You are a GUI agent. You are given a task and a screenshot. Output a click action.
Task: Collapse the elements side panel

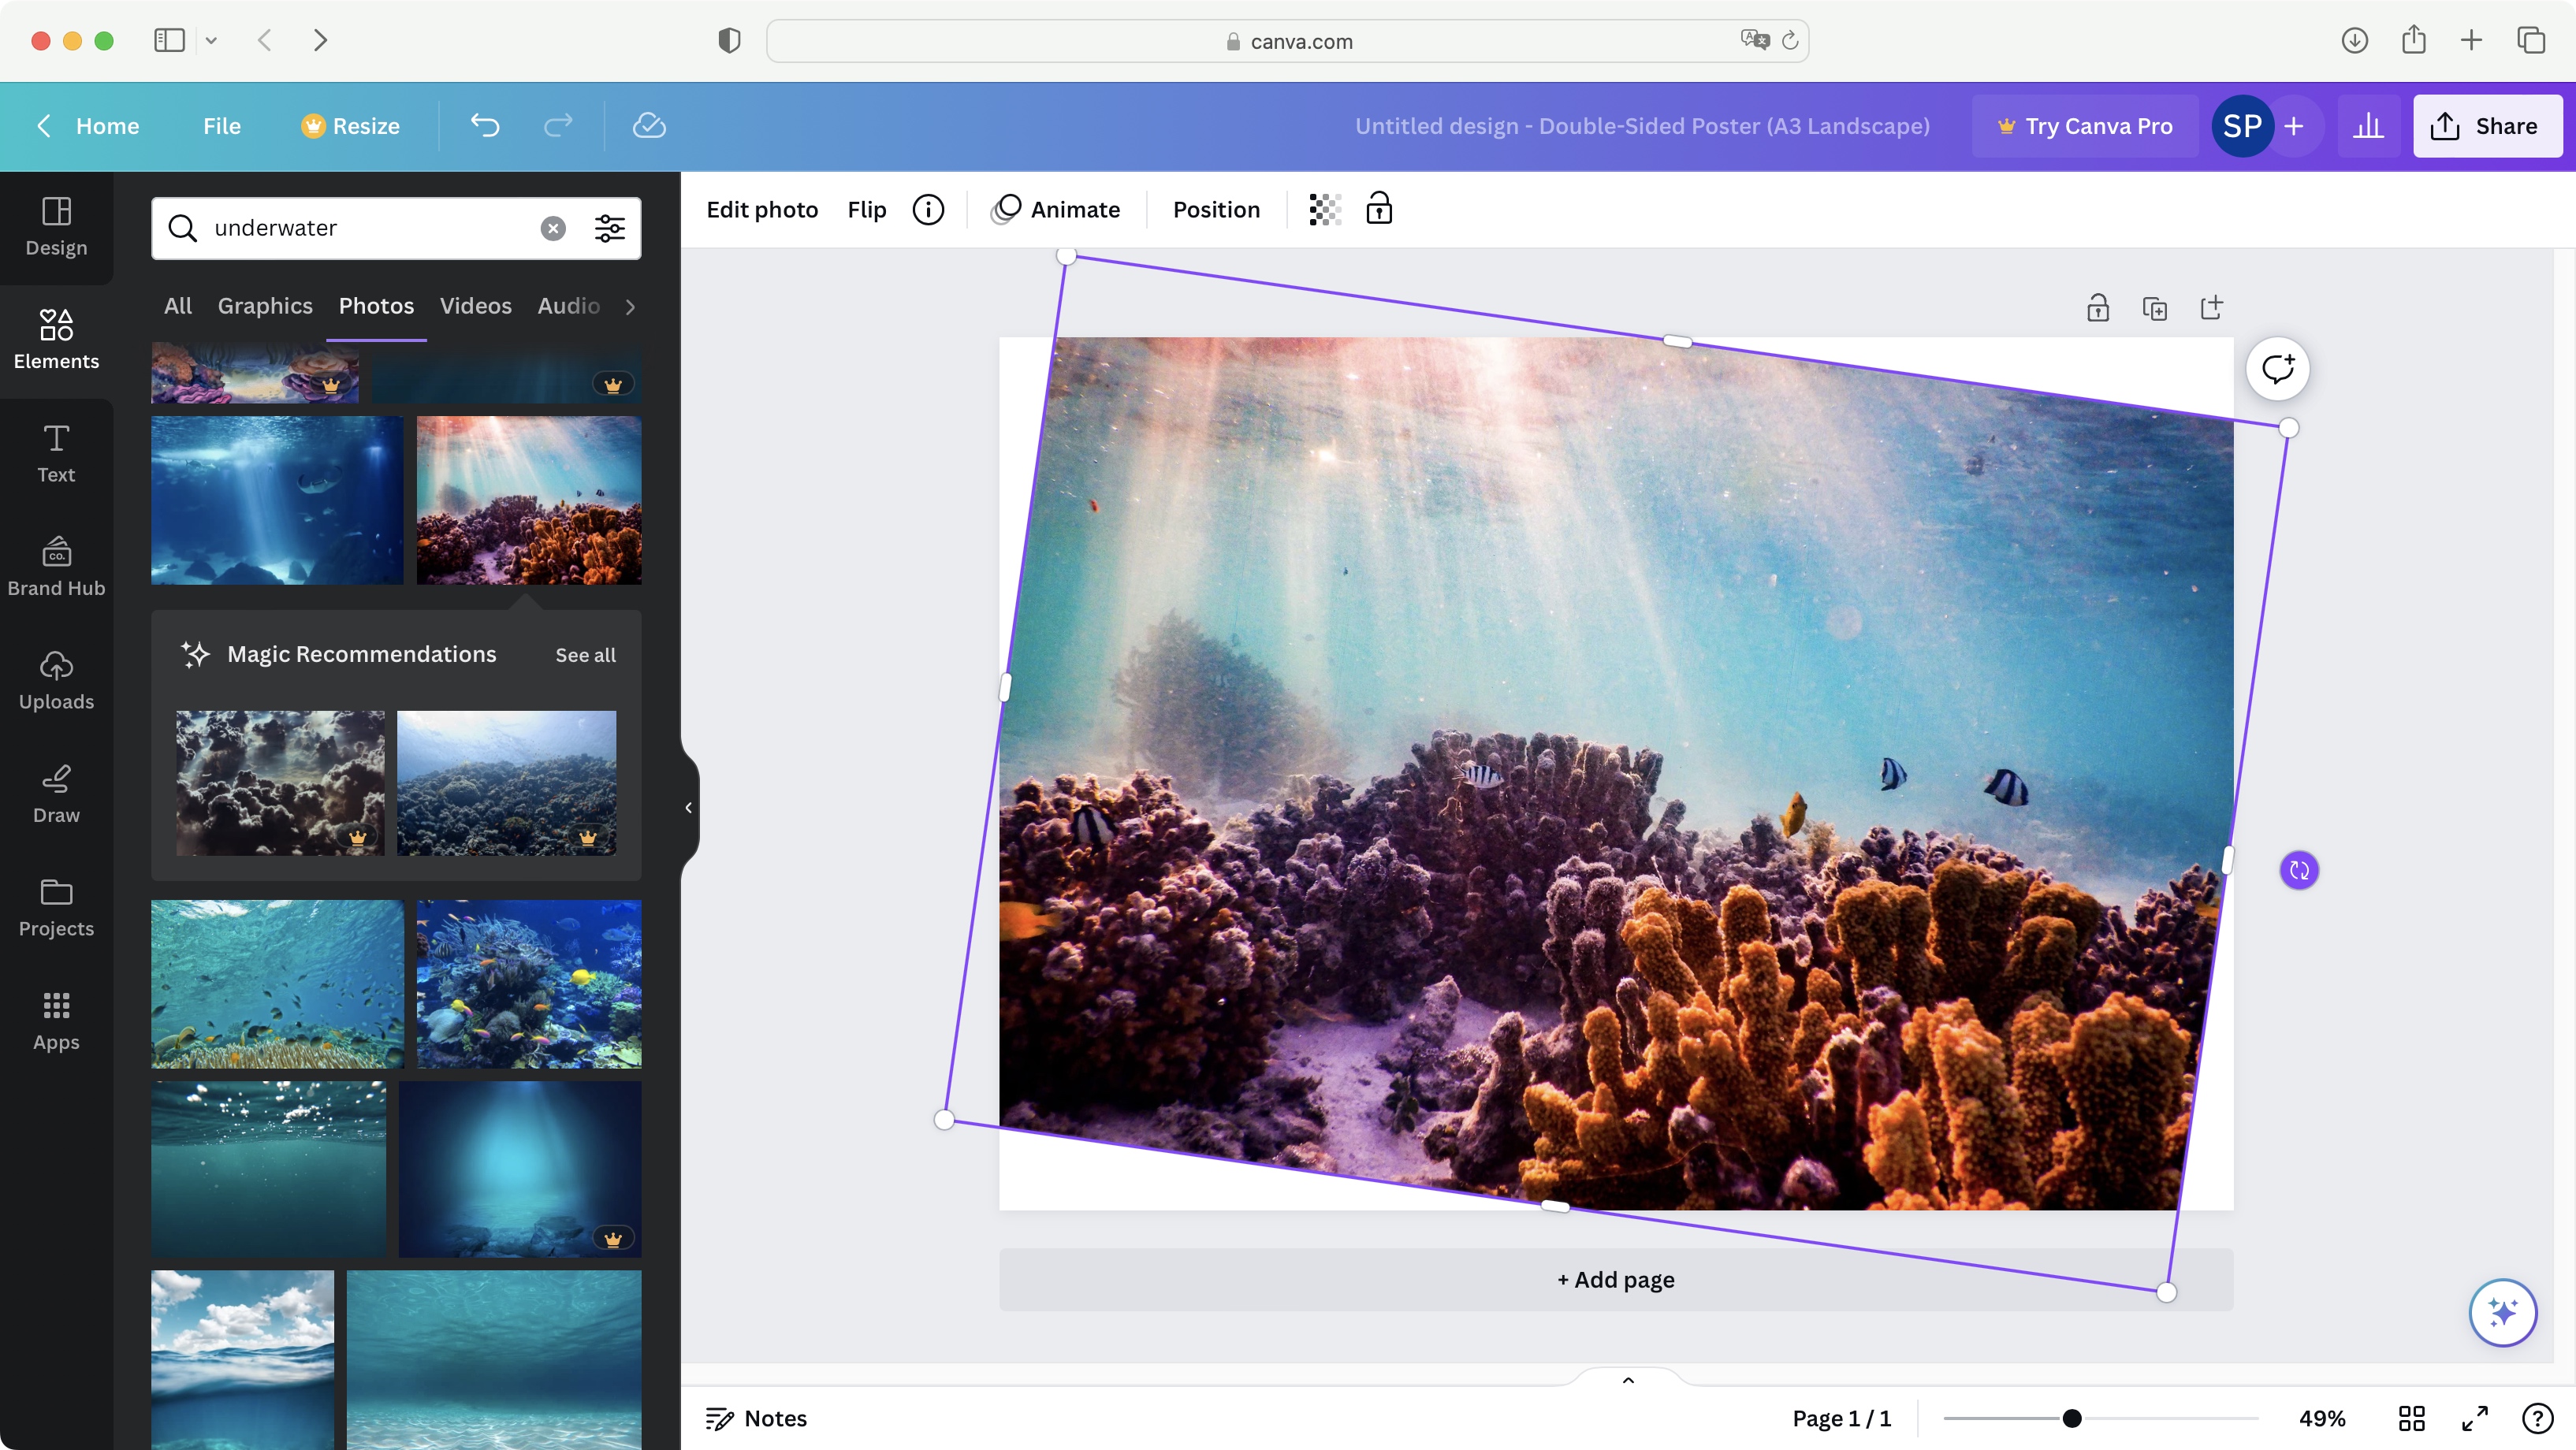(689, 807)
